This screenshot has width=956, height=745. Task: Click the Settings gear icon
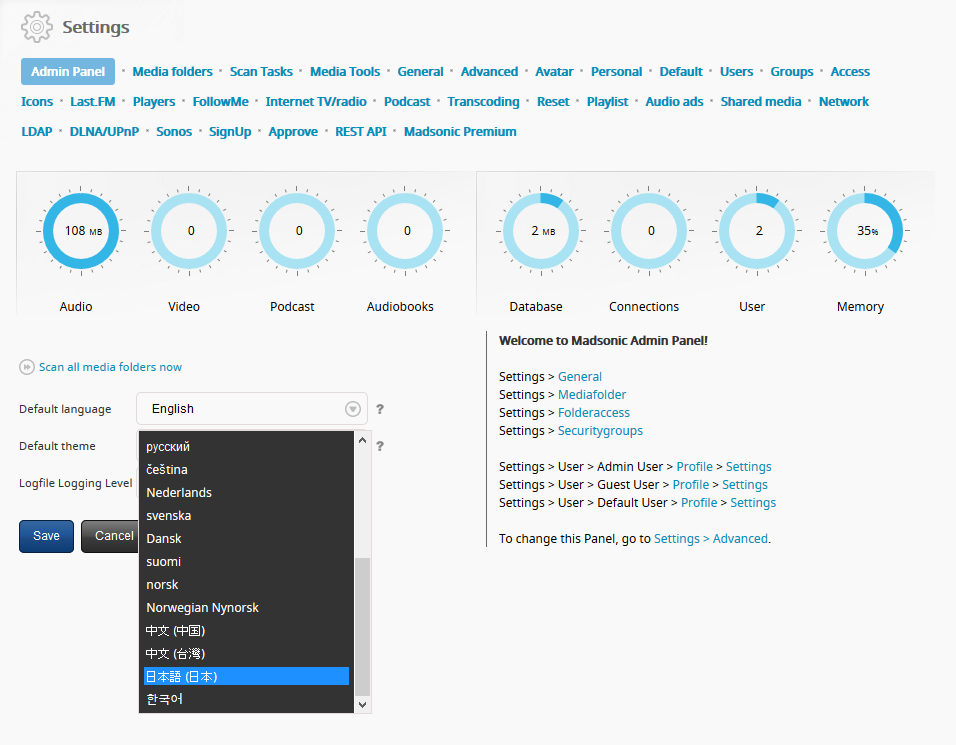click(x=37, y=27)
